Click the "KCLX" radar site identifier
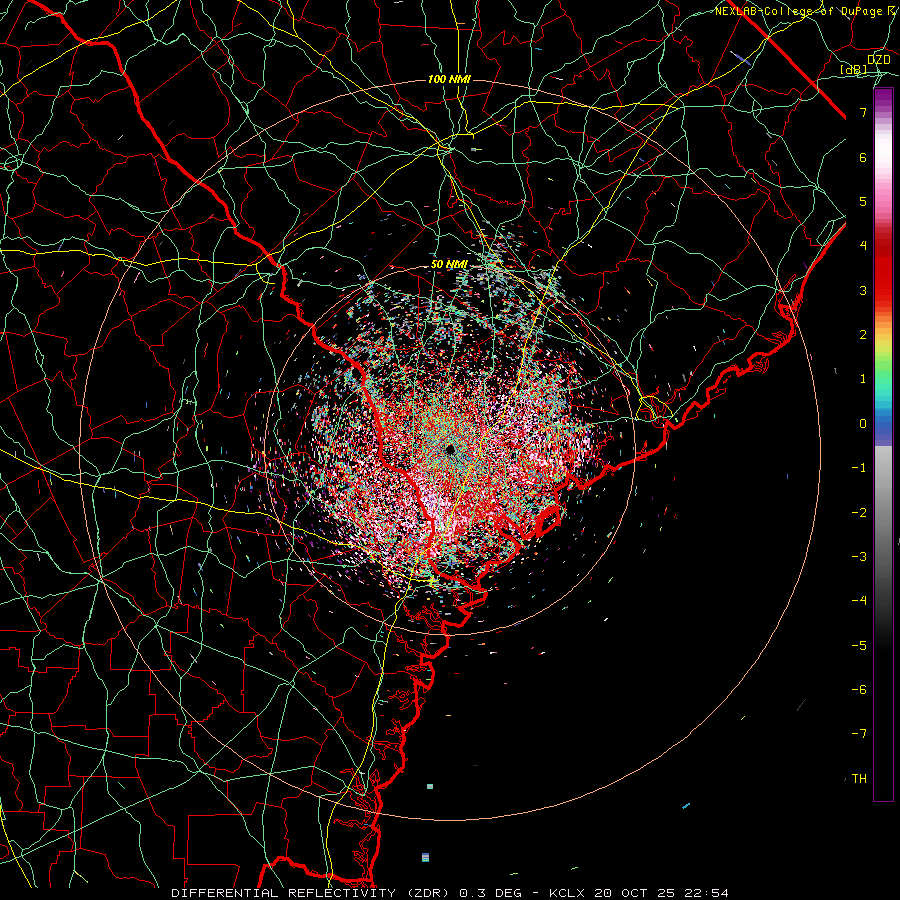The image size is (900, 900). coord(567,893)
